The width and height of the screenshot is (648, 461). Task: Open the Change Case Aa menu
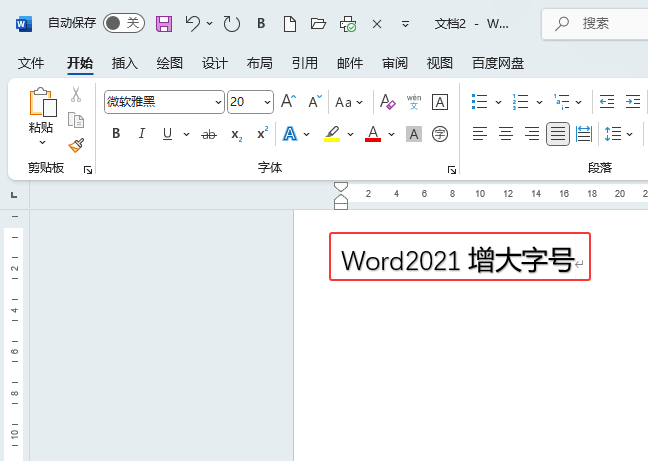click(x=349, y=102)
